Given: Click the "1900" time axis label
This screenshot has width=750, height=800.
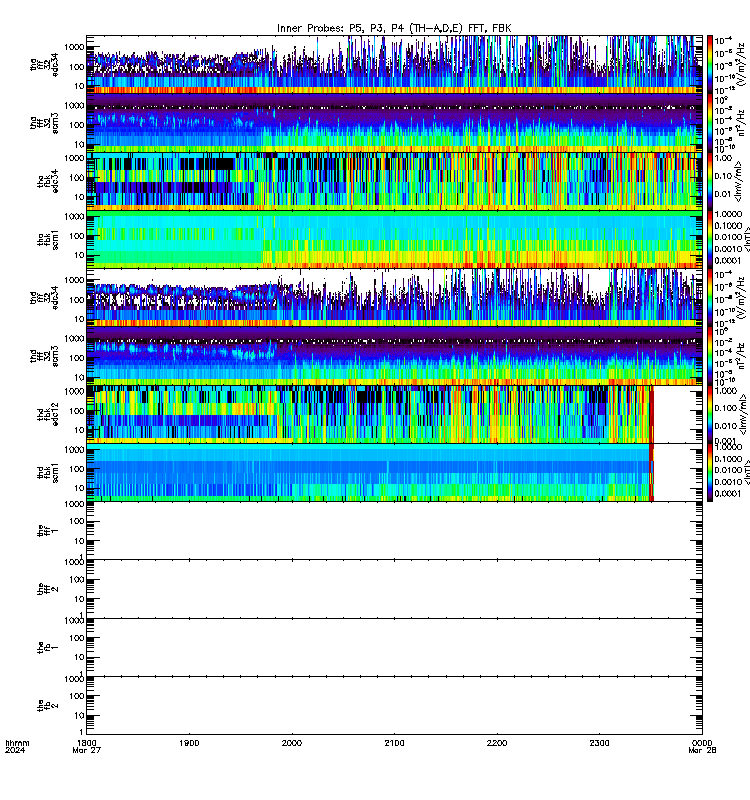Looking at the screenshot, I should [x=189, y=743].
